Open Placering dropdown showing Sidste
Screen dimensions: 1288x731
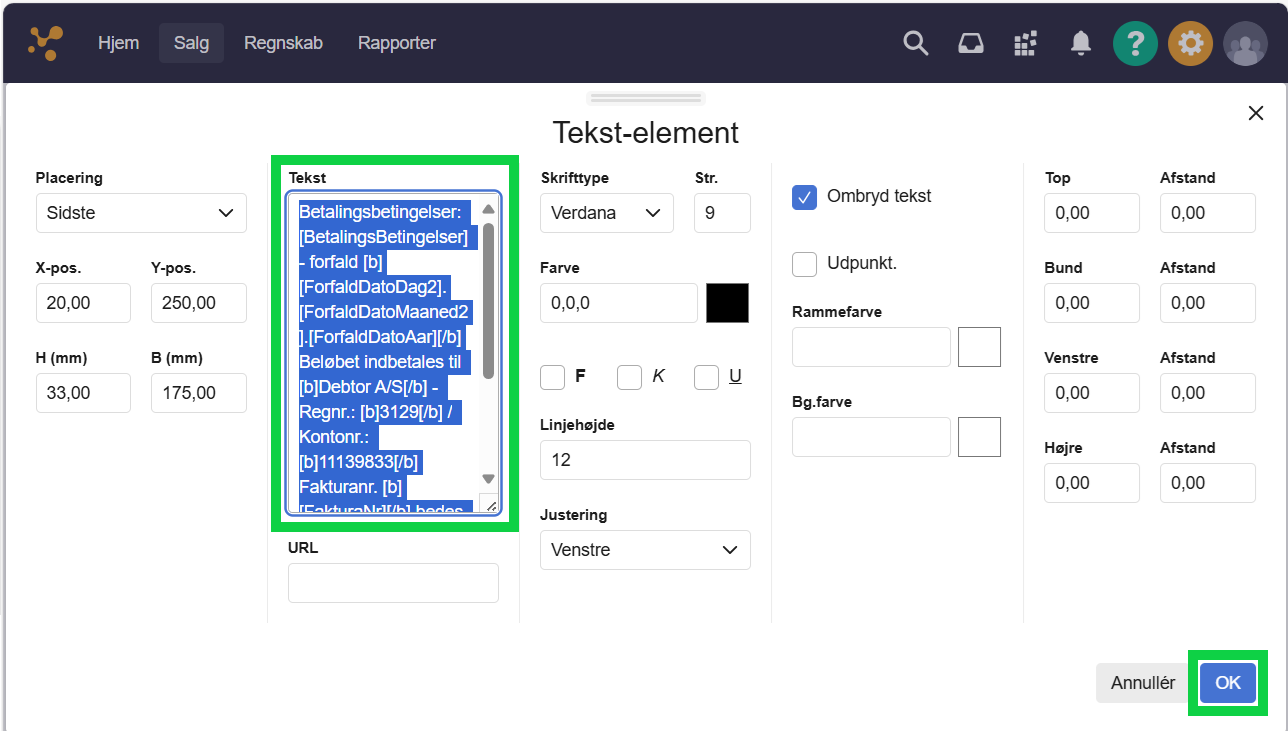(x=141, y=213)
